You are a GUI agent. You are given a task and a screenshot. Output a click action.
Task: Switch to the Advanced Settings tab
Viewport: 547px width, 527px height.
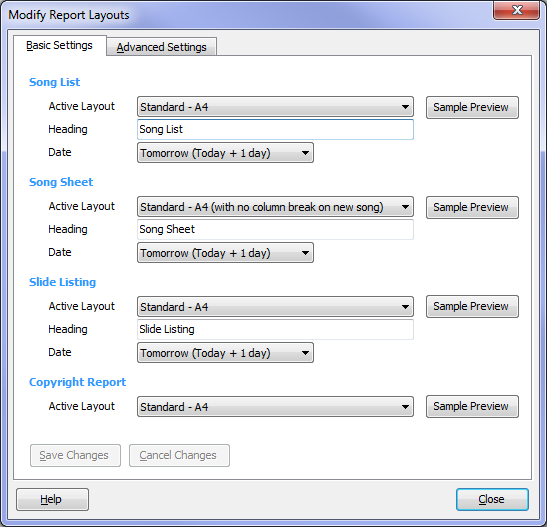tap(162, 47)
